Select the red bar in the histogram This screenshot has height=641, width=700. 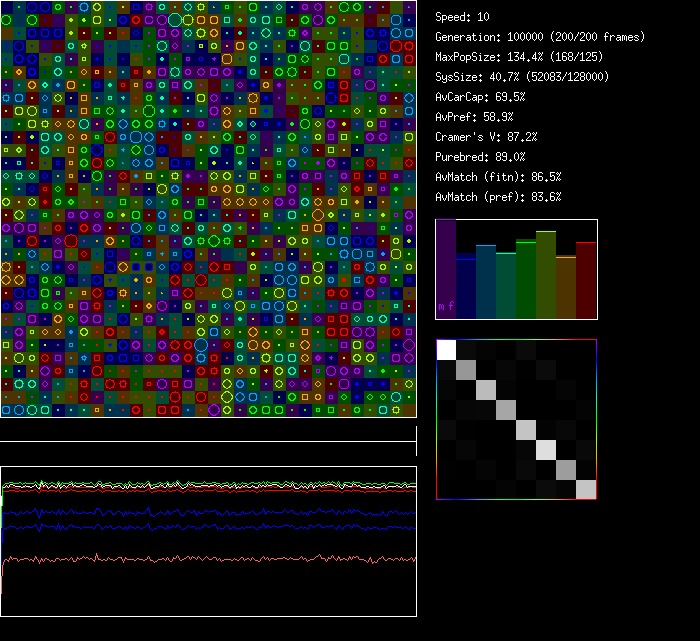click(x=586, y=280)
